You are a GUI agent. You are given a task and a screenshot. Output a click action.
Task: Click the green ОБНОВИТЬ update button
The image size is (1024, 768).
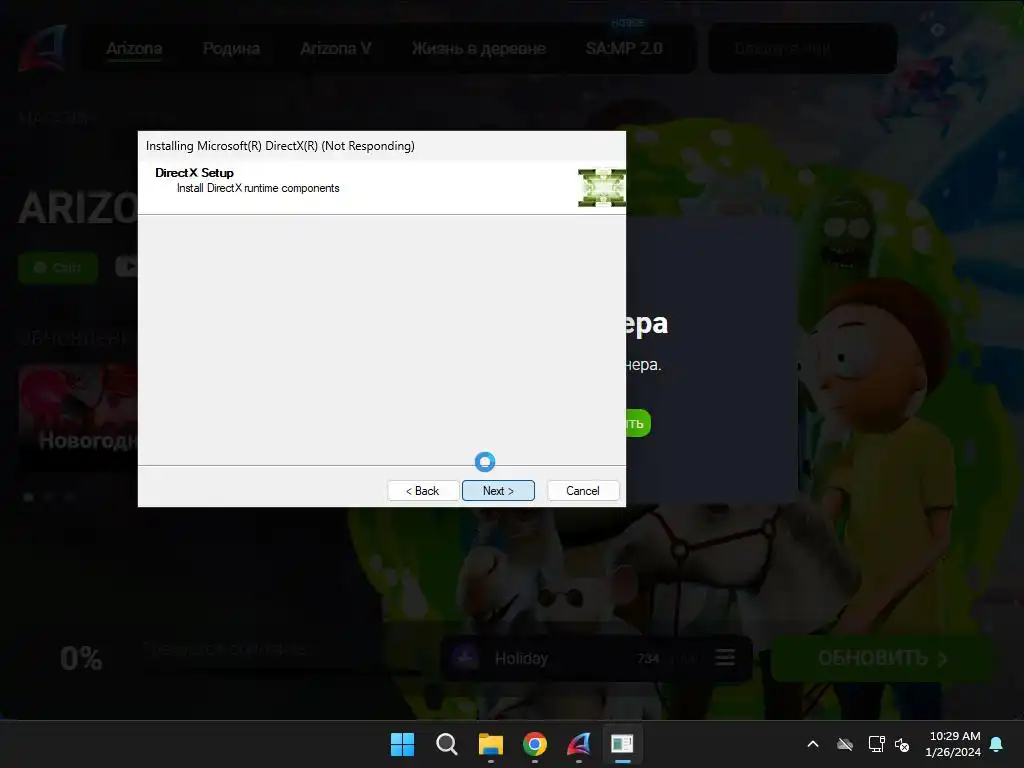click(x=882, y=658)
